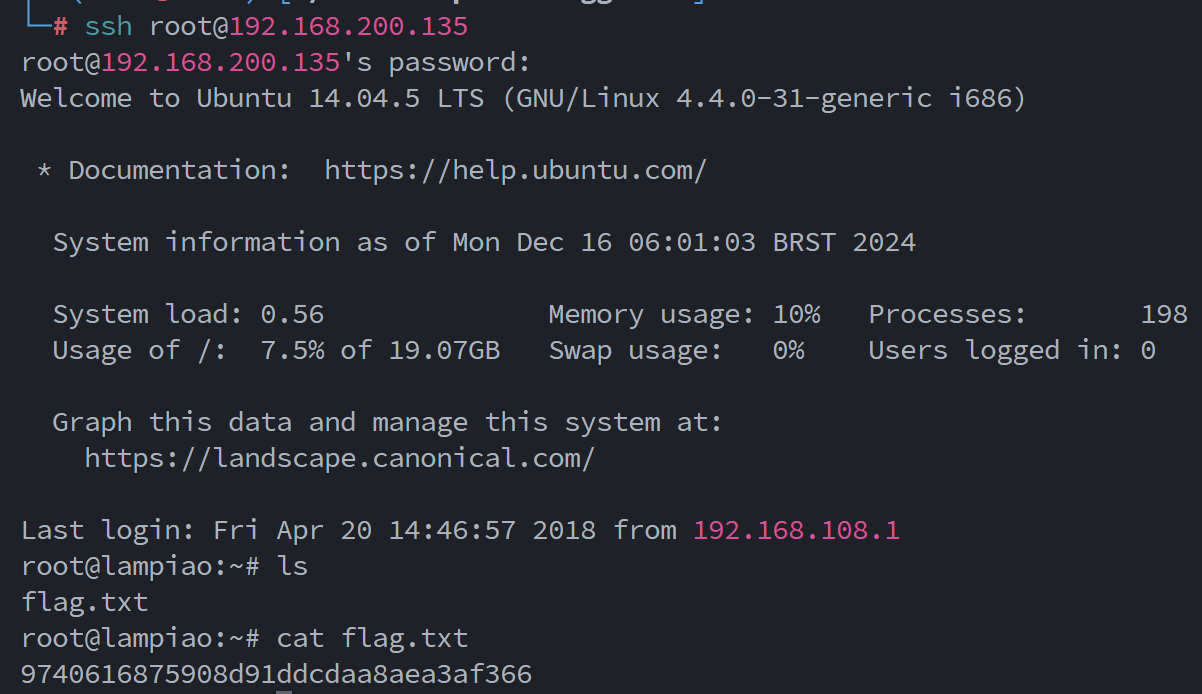Click the Users logged in value

1148,350
